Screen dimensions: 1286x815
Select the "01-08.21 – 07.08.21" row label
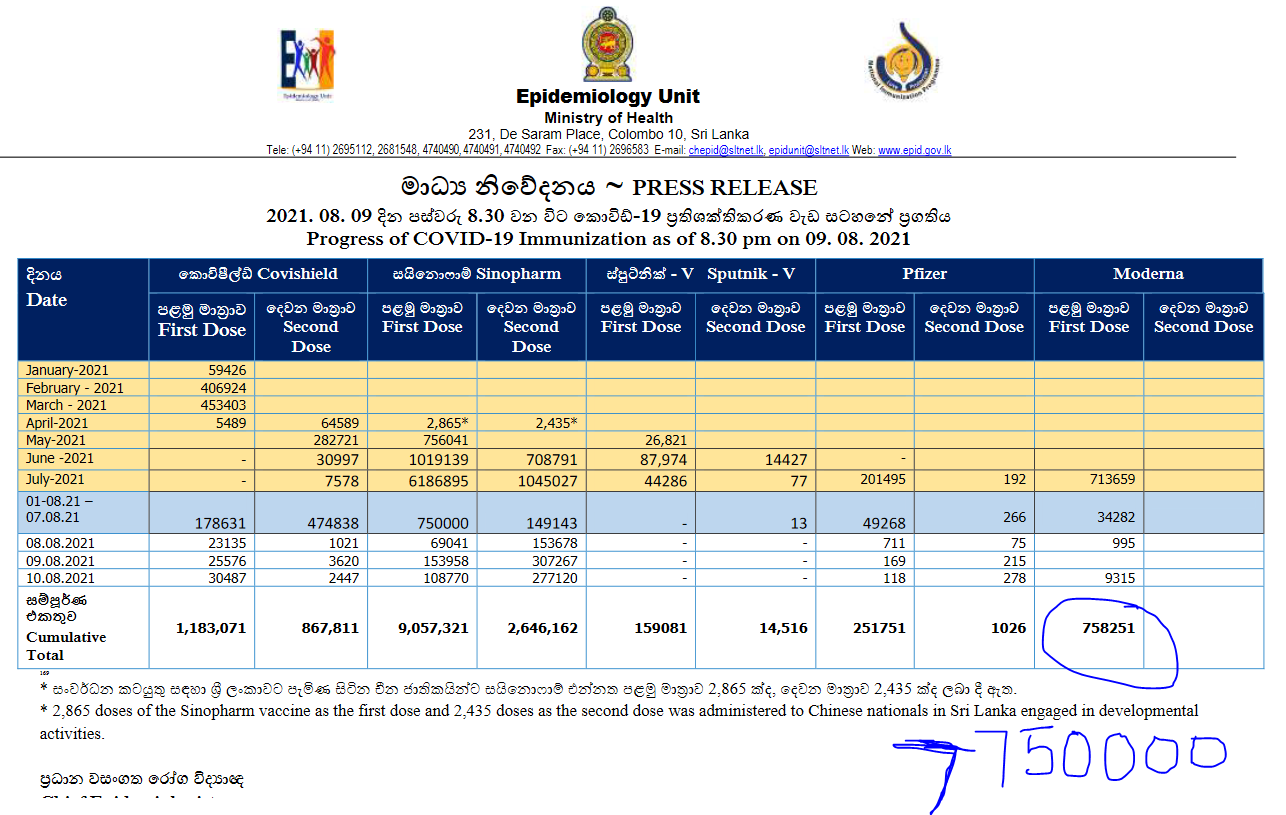pos(60,509)
